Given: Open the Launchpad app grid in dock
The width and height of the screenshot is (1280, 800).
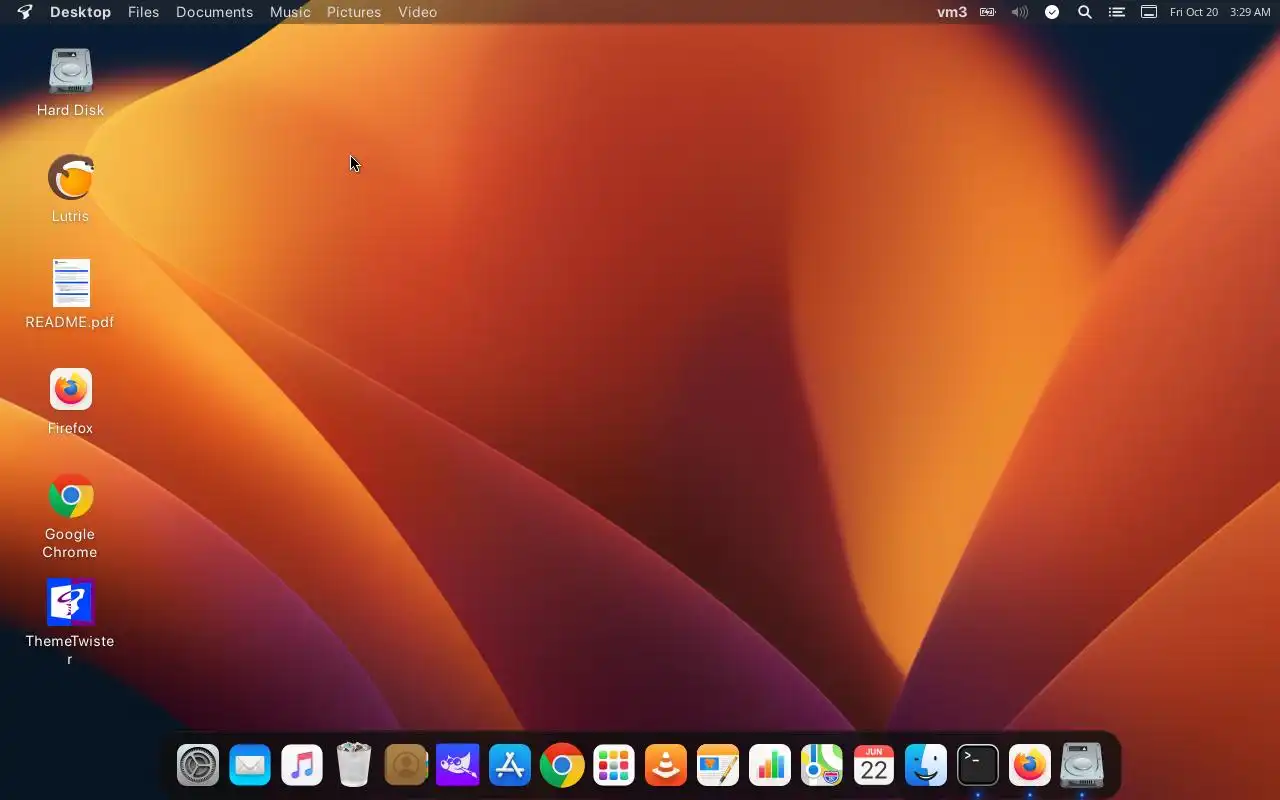Looking at the screenshot, I should pyautogui.click(x=614, y=766).
